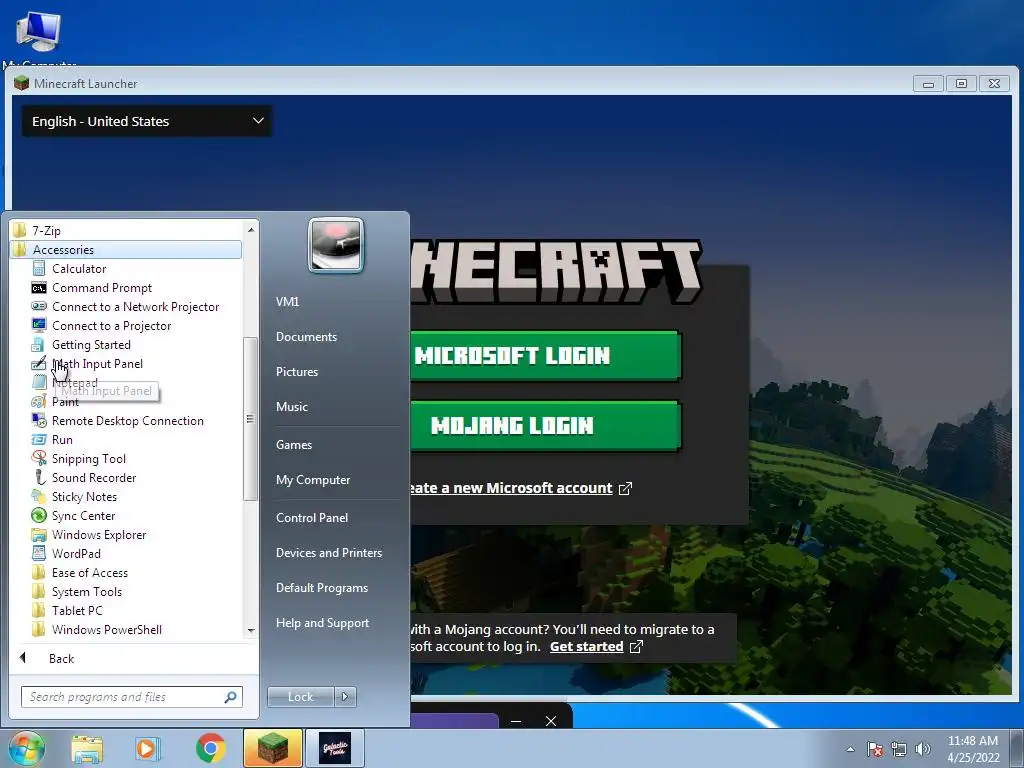Click the Mojang Login button
This screenshot has height=768, width=1024.
[546, 426]
